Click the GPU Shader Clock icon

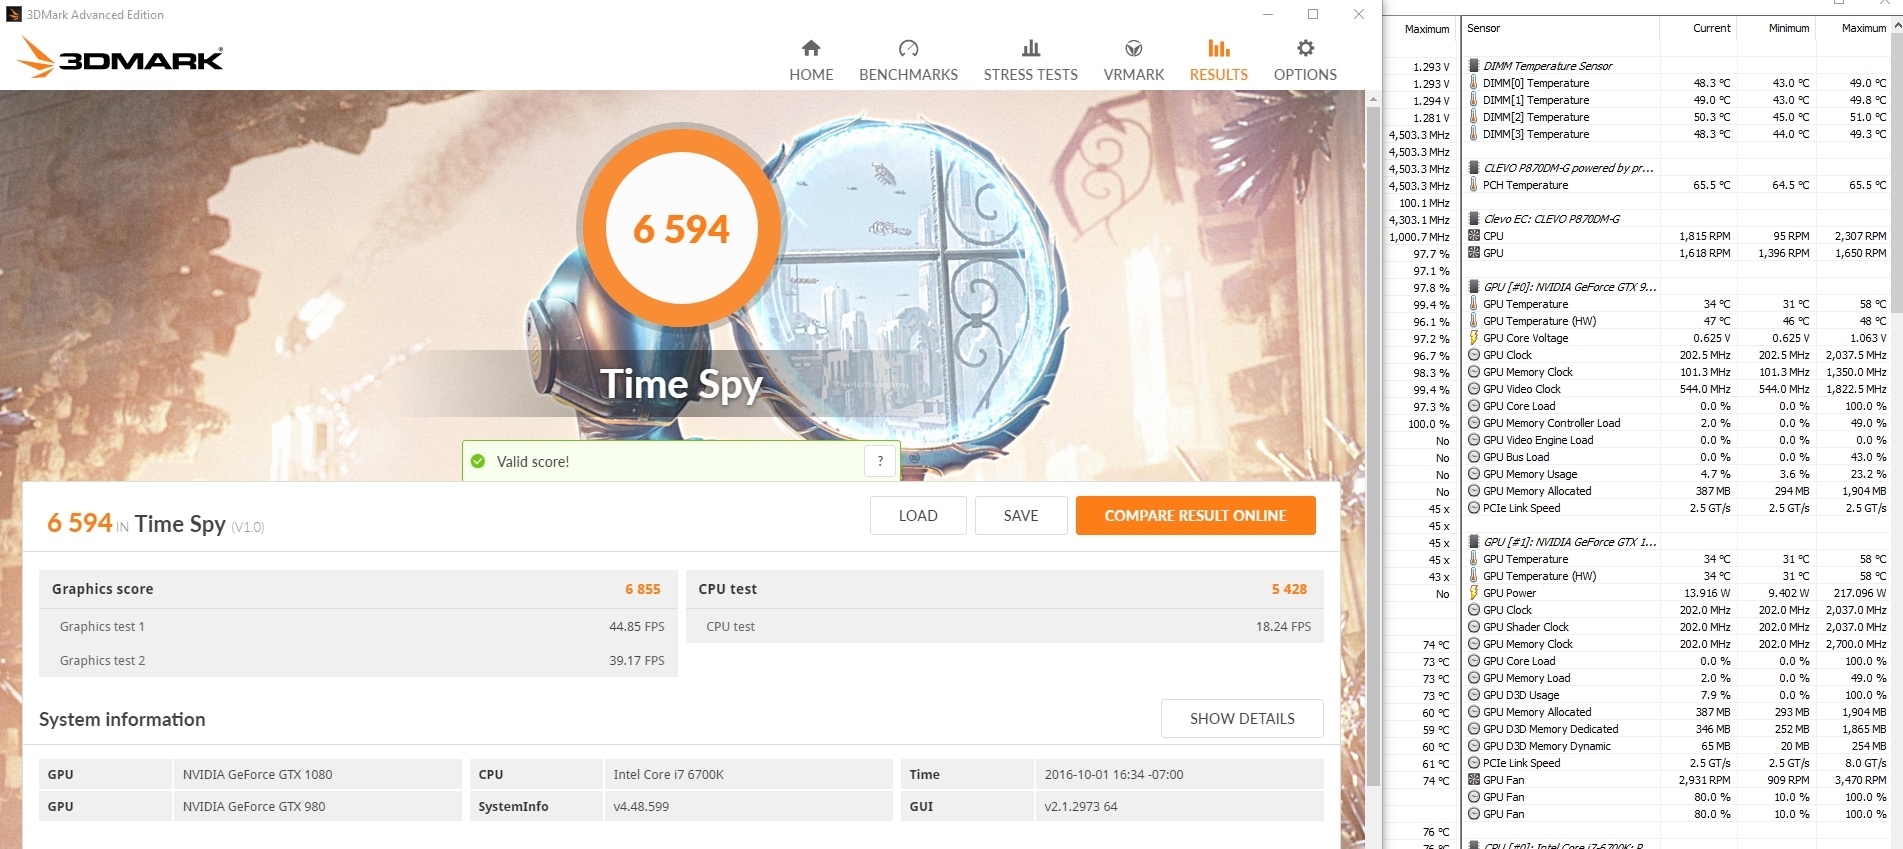click(x=1474, y=627)
